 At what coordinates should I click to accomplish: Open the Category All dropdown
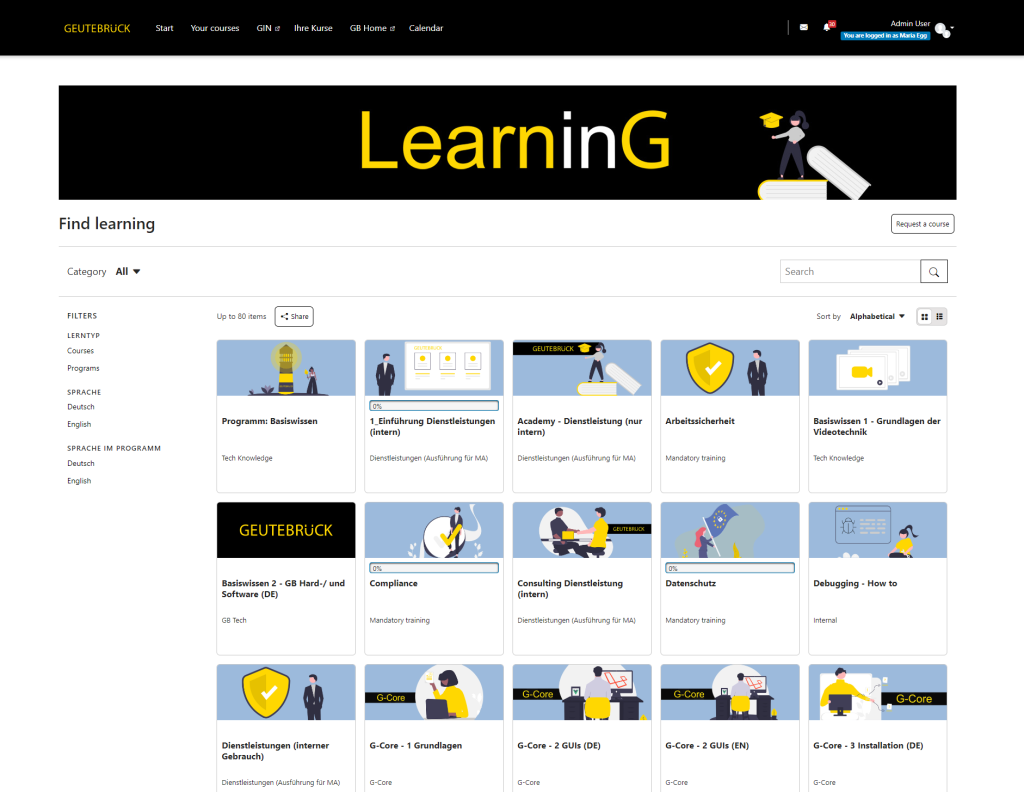[x=128, y=272]
